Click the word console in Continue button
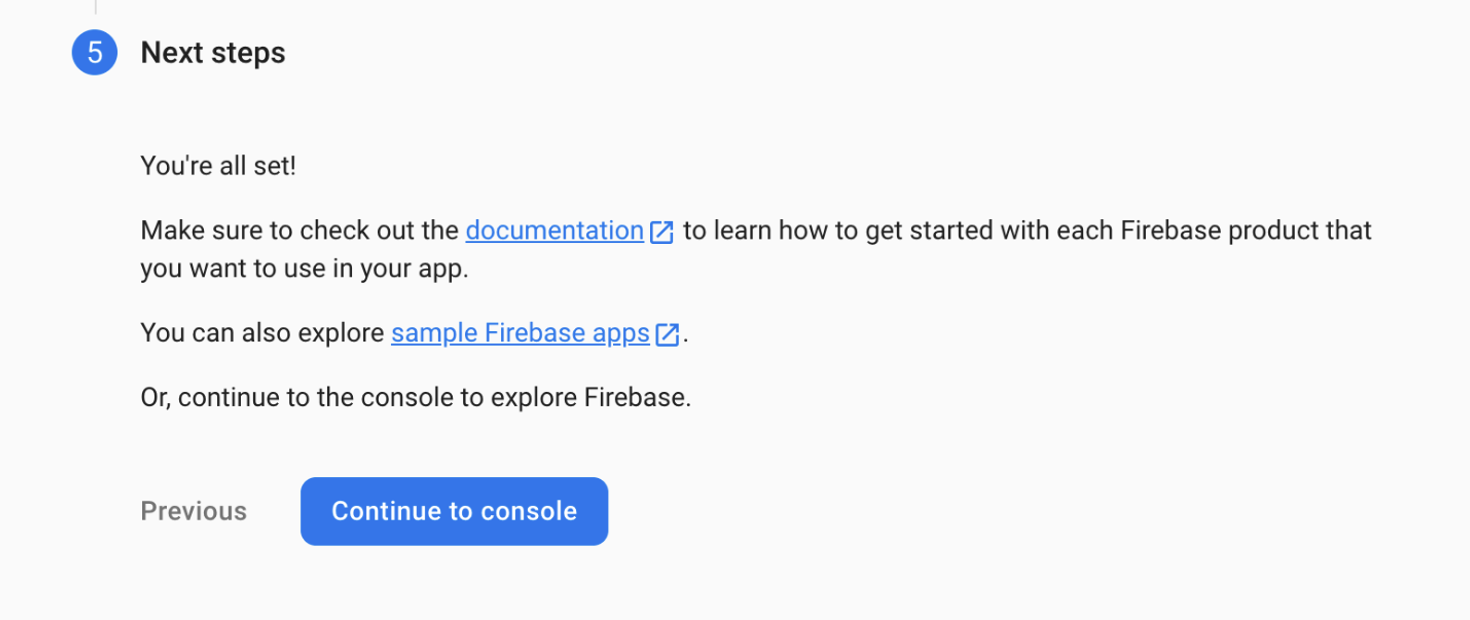Viewport: 1470px width, 620px height. [x=529, y=511]
